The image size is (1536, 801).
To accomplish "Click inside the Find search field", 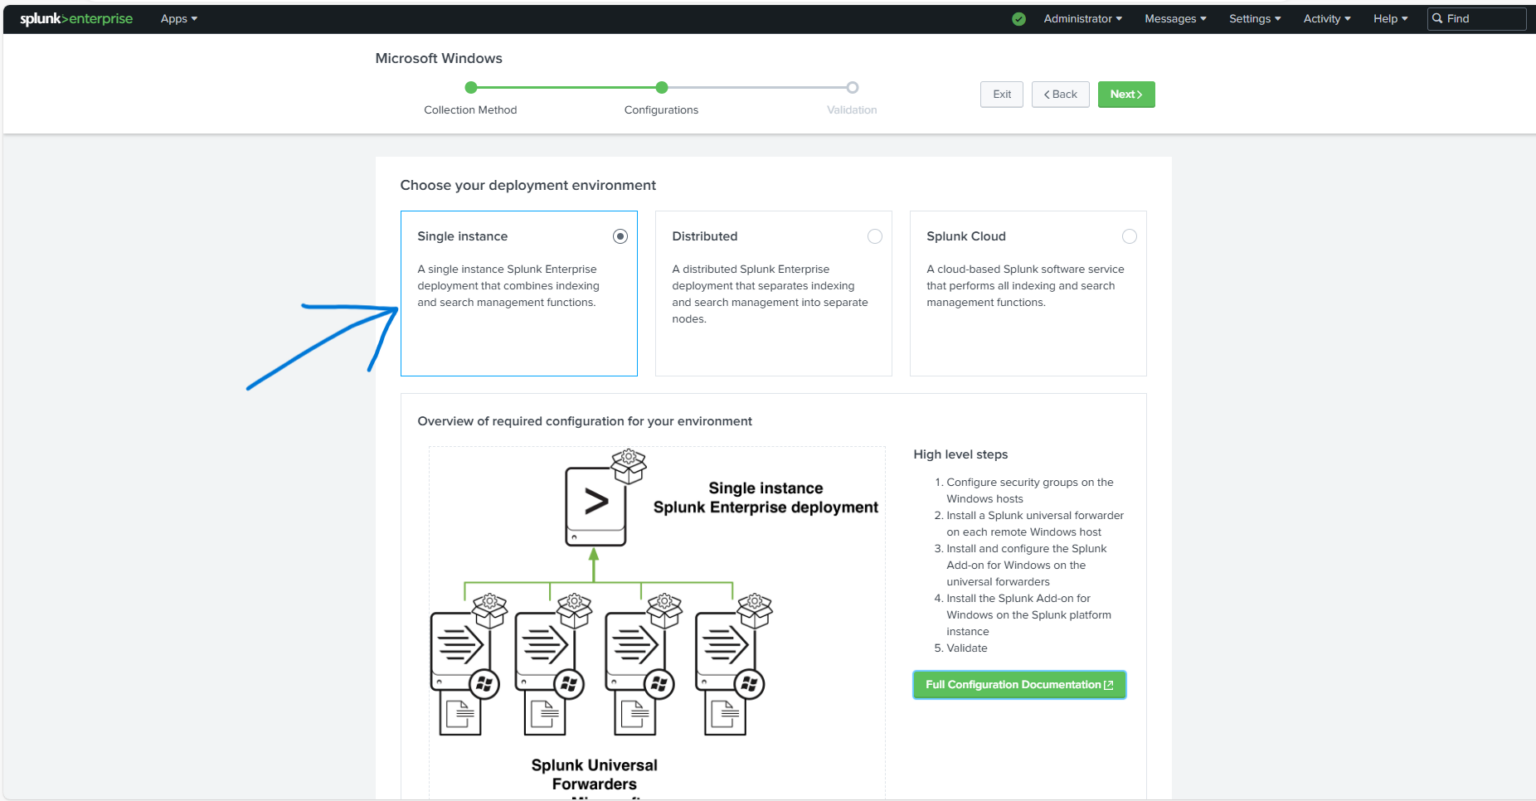I will 1480,18.
